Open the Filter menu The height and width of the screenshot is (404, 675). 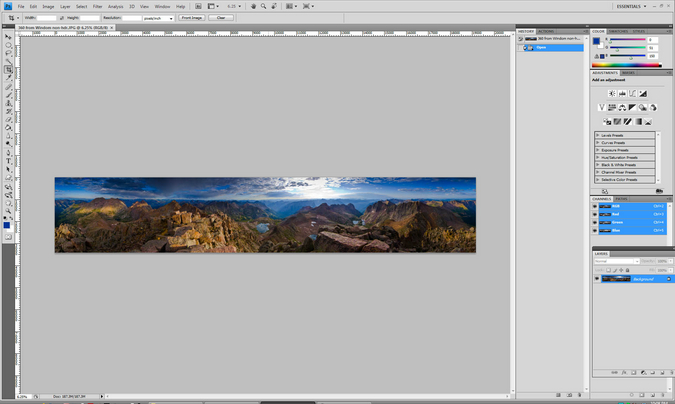[97, 6]
